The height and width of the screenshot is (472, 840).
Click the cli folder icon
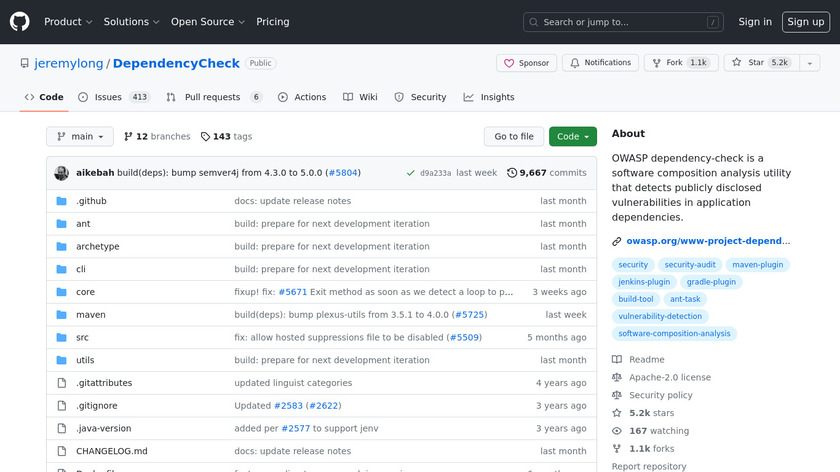tap(62, 269)
